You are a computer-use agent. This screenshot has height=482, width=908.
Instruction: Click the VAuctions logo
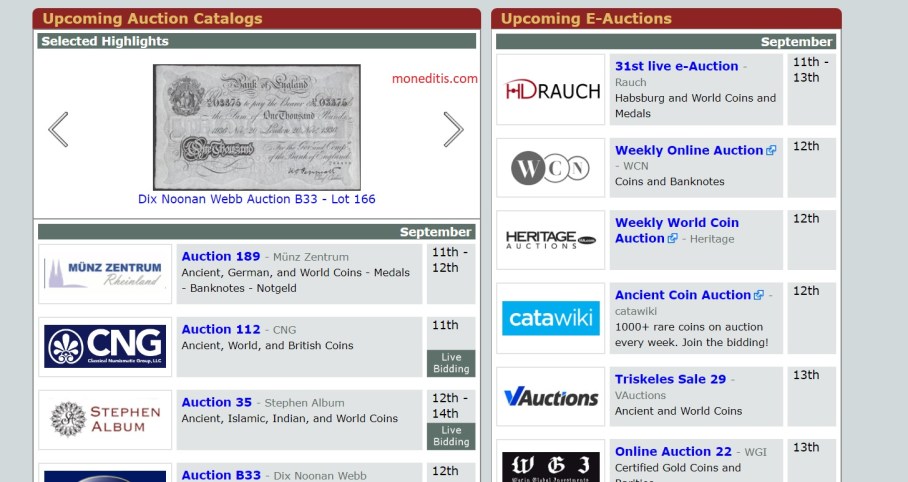click(551, 397)
